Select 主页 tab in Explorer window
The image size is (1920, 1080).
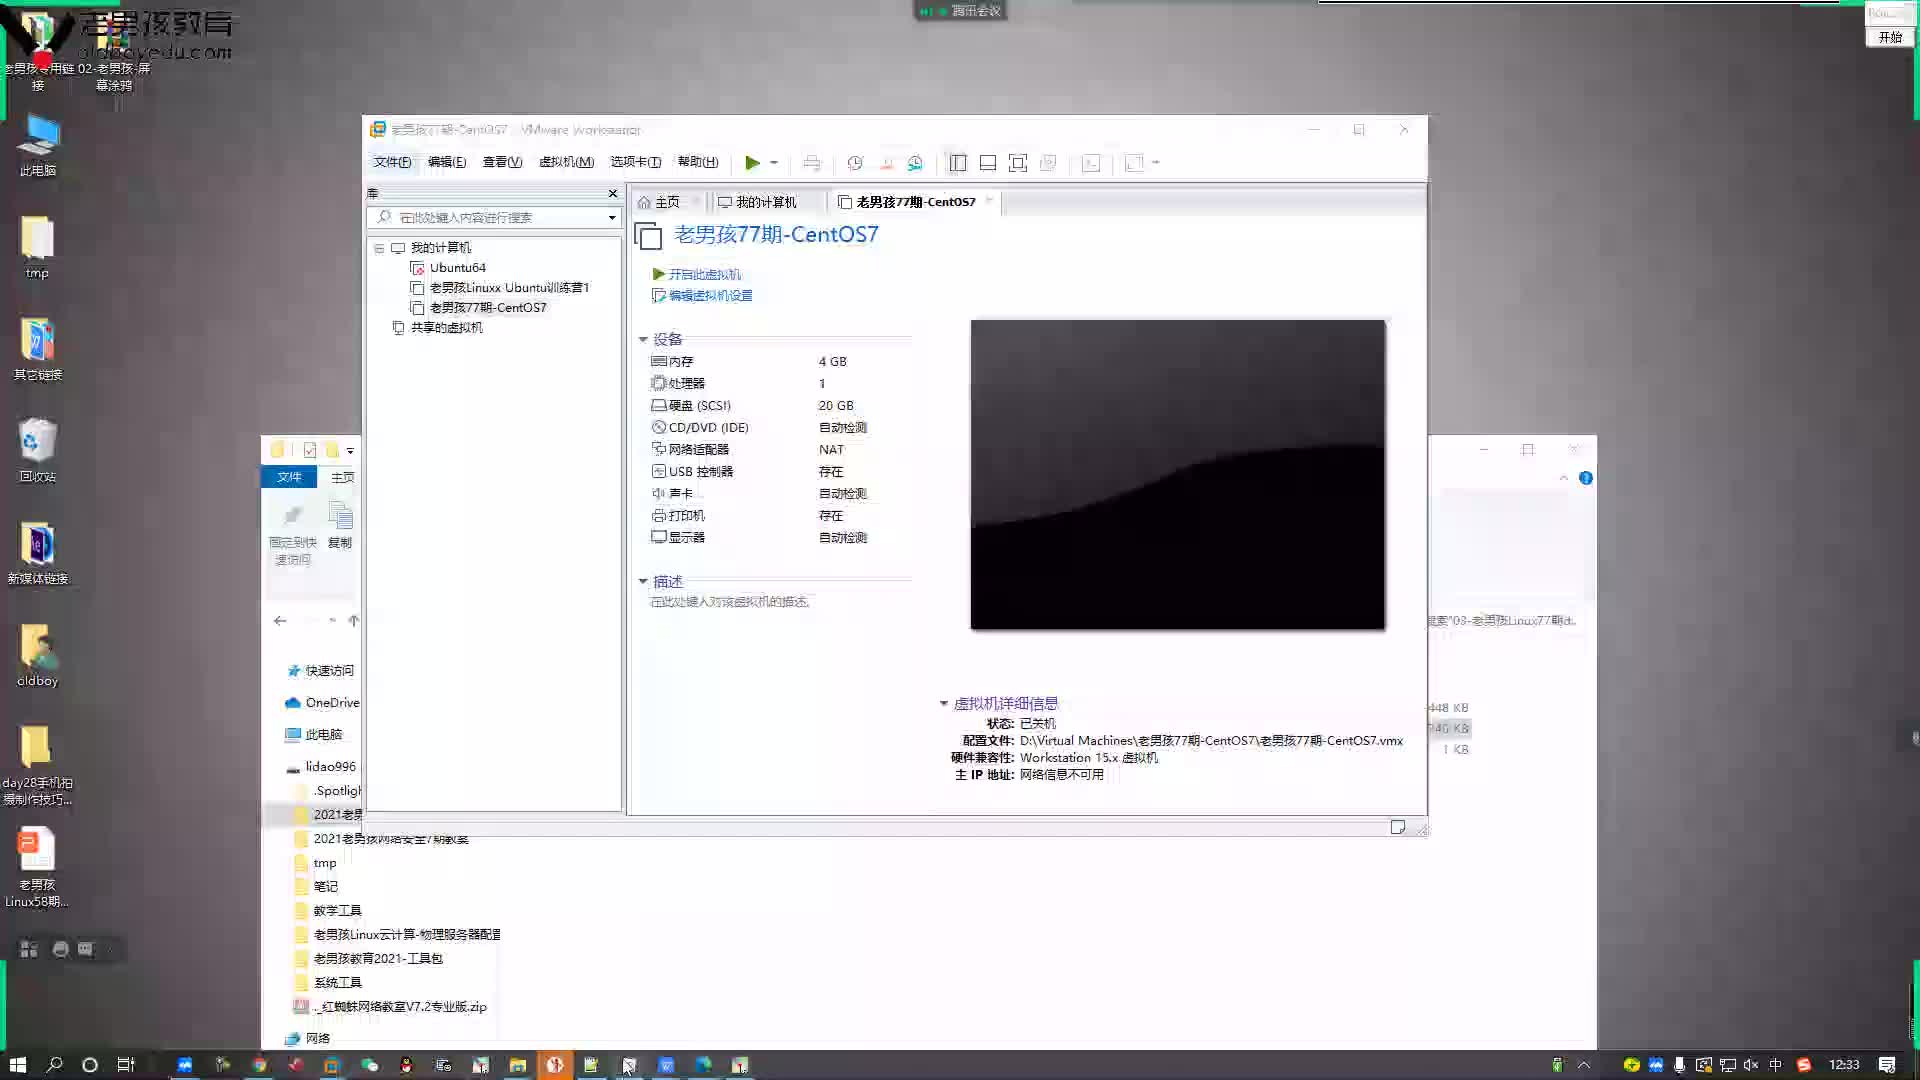[x=342, y=477]
